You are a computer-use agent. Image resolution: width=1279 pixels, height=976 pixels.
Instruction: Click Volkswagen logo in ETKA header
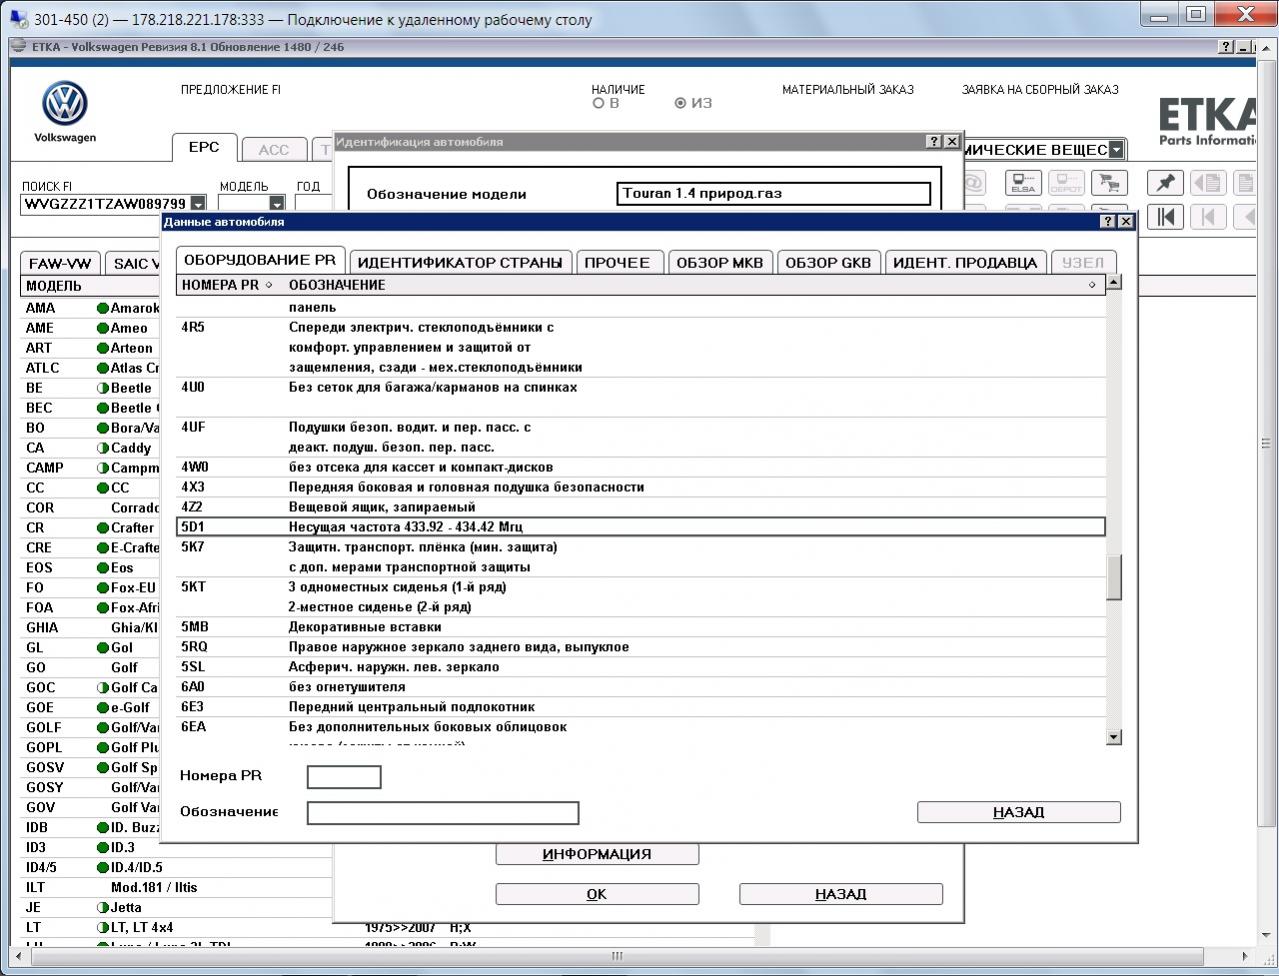click(65, 104)
